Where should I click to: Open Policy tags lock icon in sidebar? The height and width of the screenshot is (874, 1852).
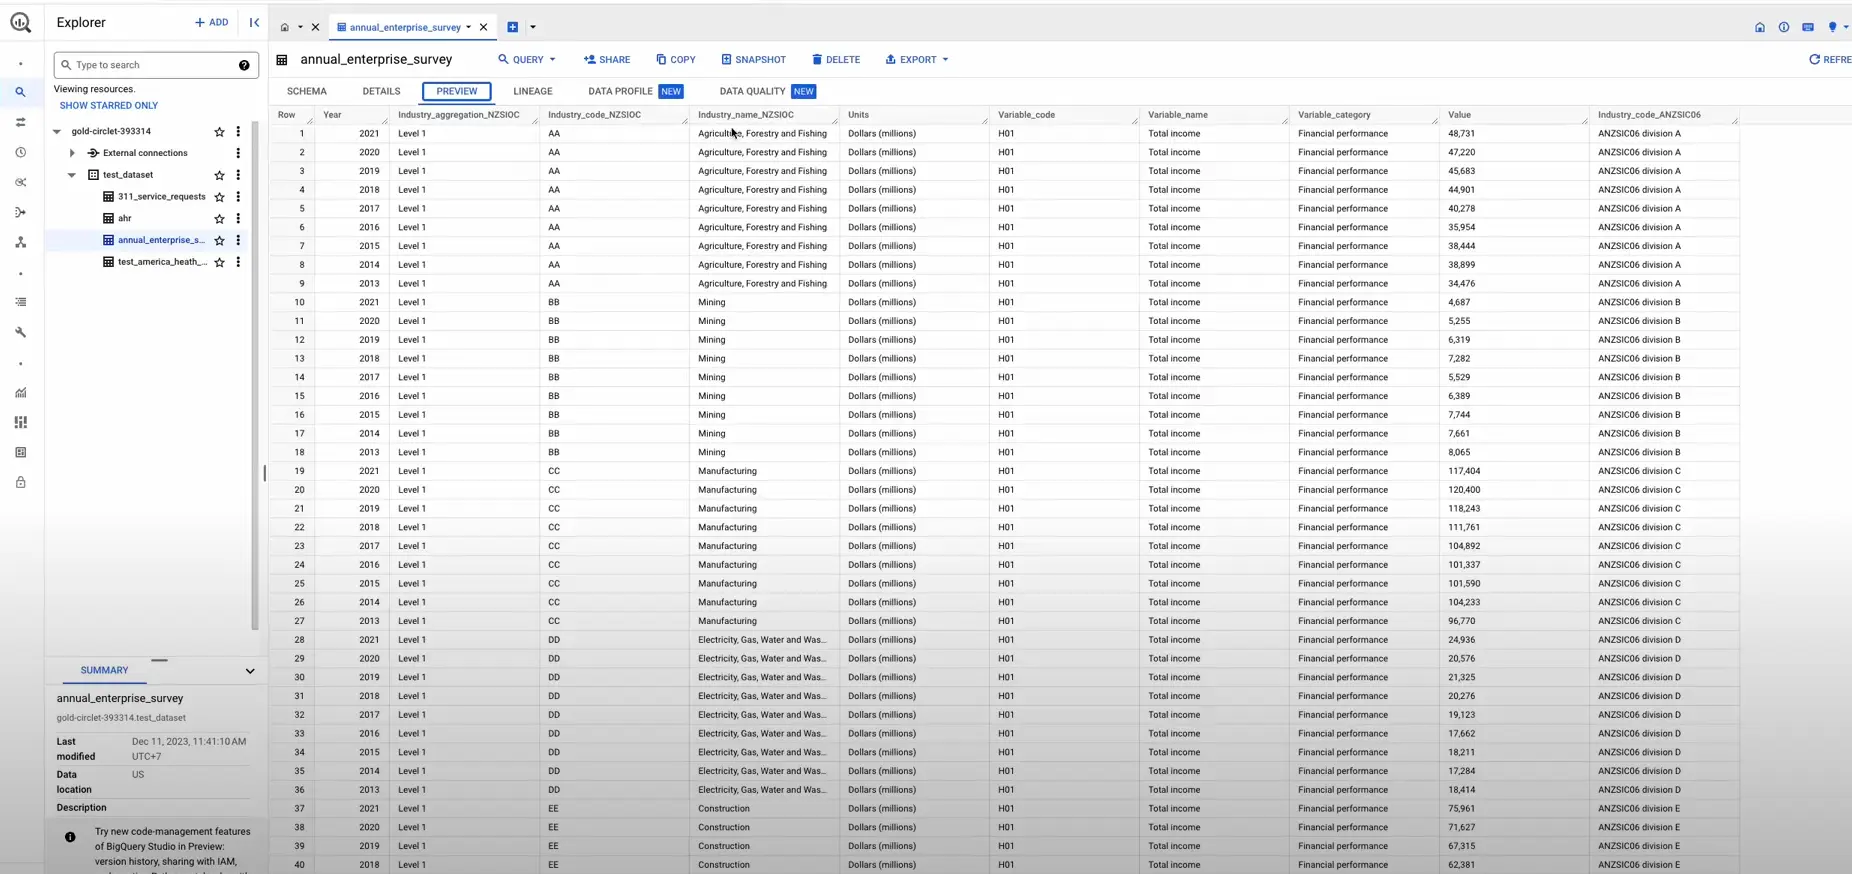point(20,482)
